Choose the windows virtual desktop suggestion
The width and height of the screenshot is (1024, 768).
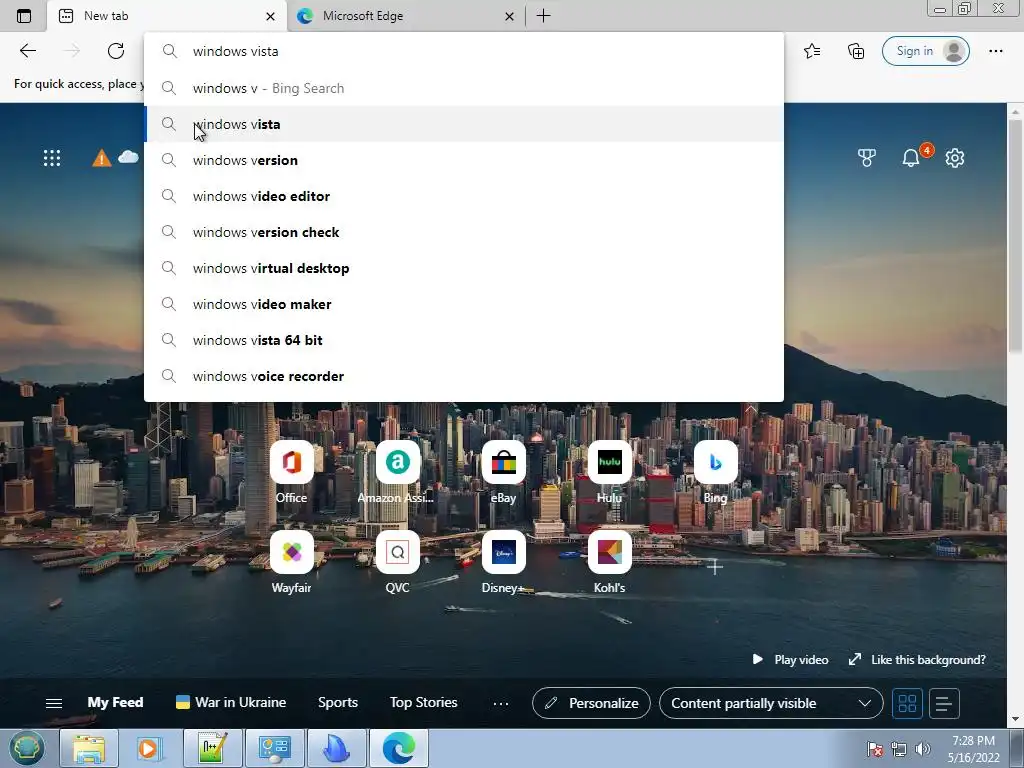[464, 268]
